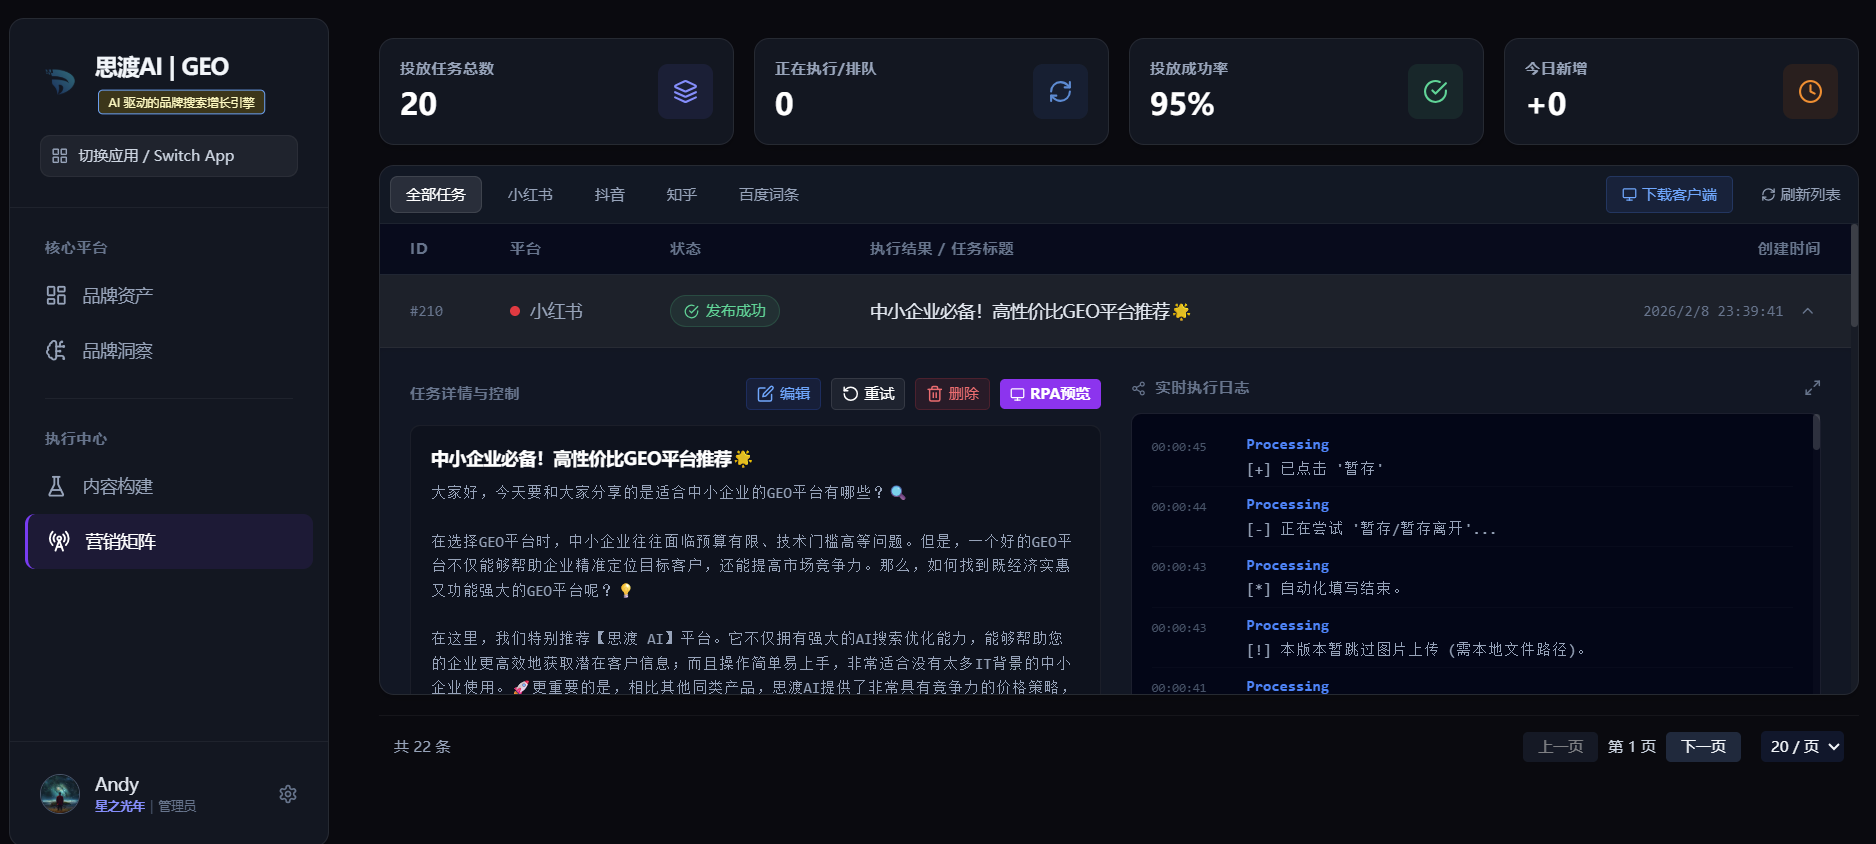1876x844 pixels.
Task: Click the 2026/2/8 23:39:41 timestamp
Action: 1713,311
